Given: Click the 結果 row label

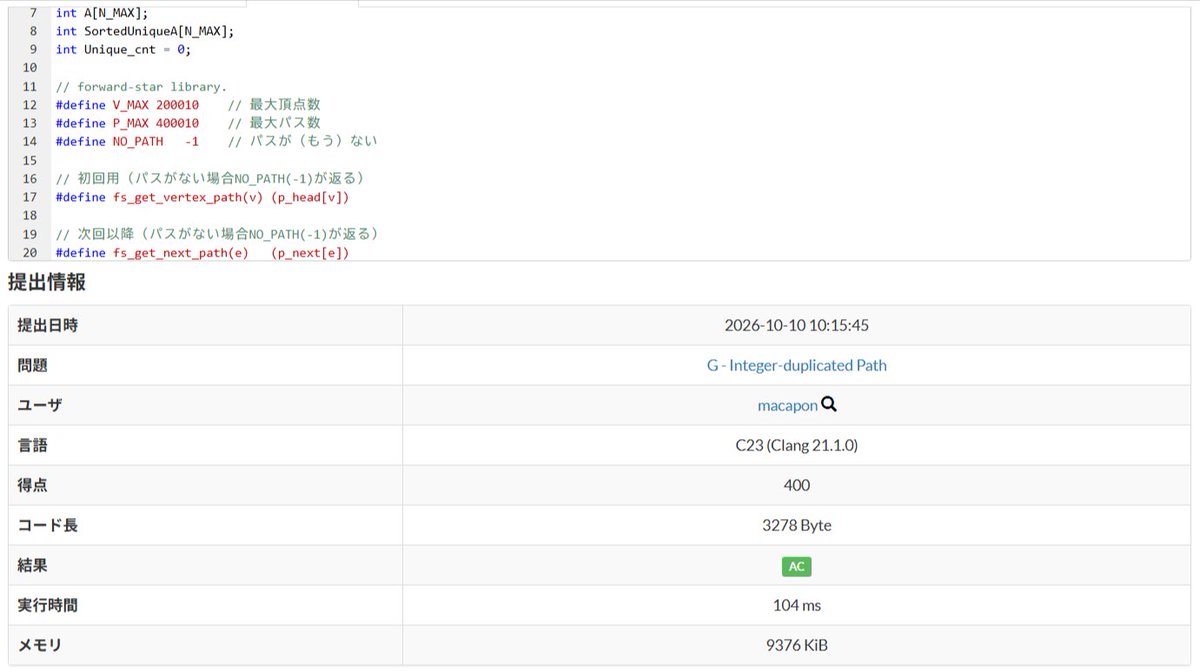Looking at the screenshot, I should coord(32,565).
